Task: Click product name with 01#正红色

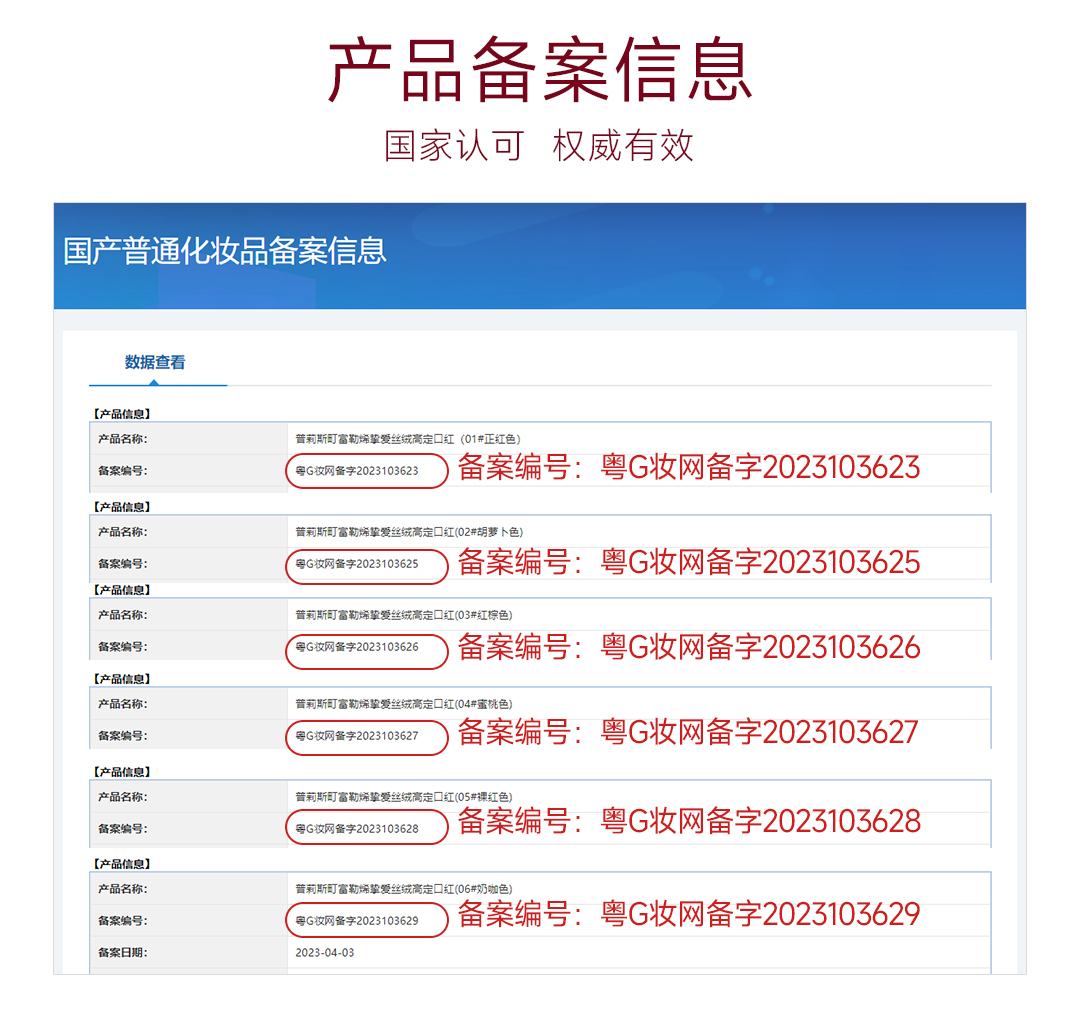Action: tap(407, 438)
